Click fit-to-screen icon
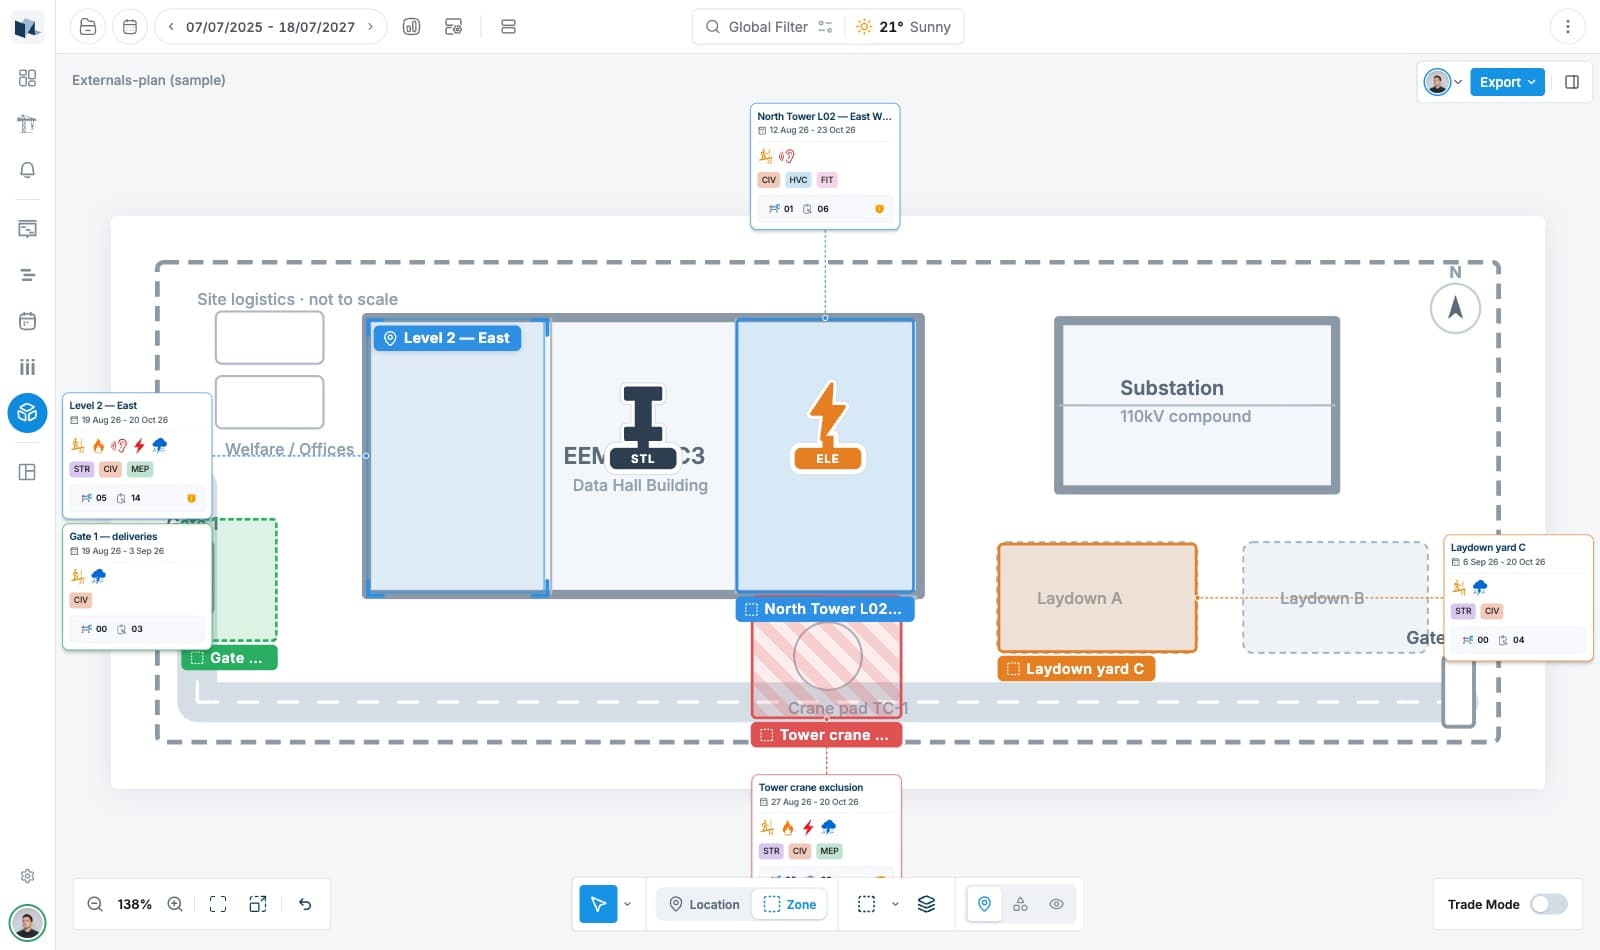1600x950 pixels. pyautogui.click(x=218, y=904)
